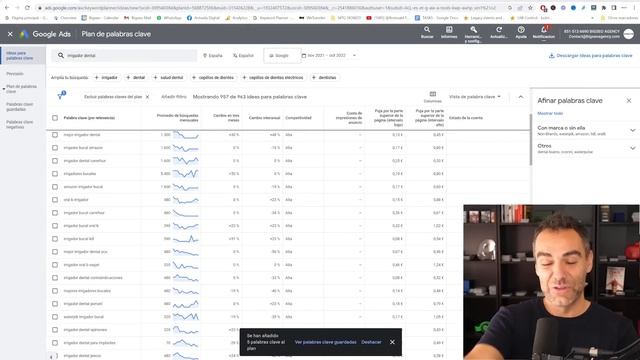Toggle the select-all keywords checkbox in header

55,118
